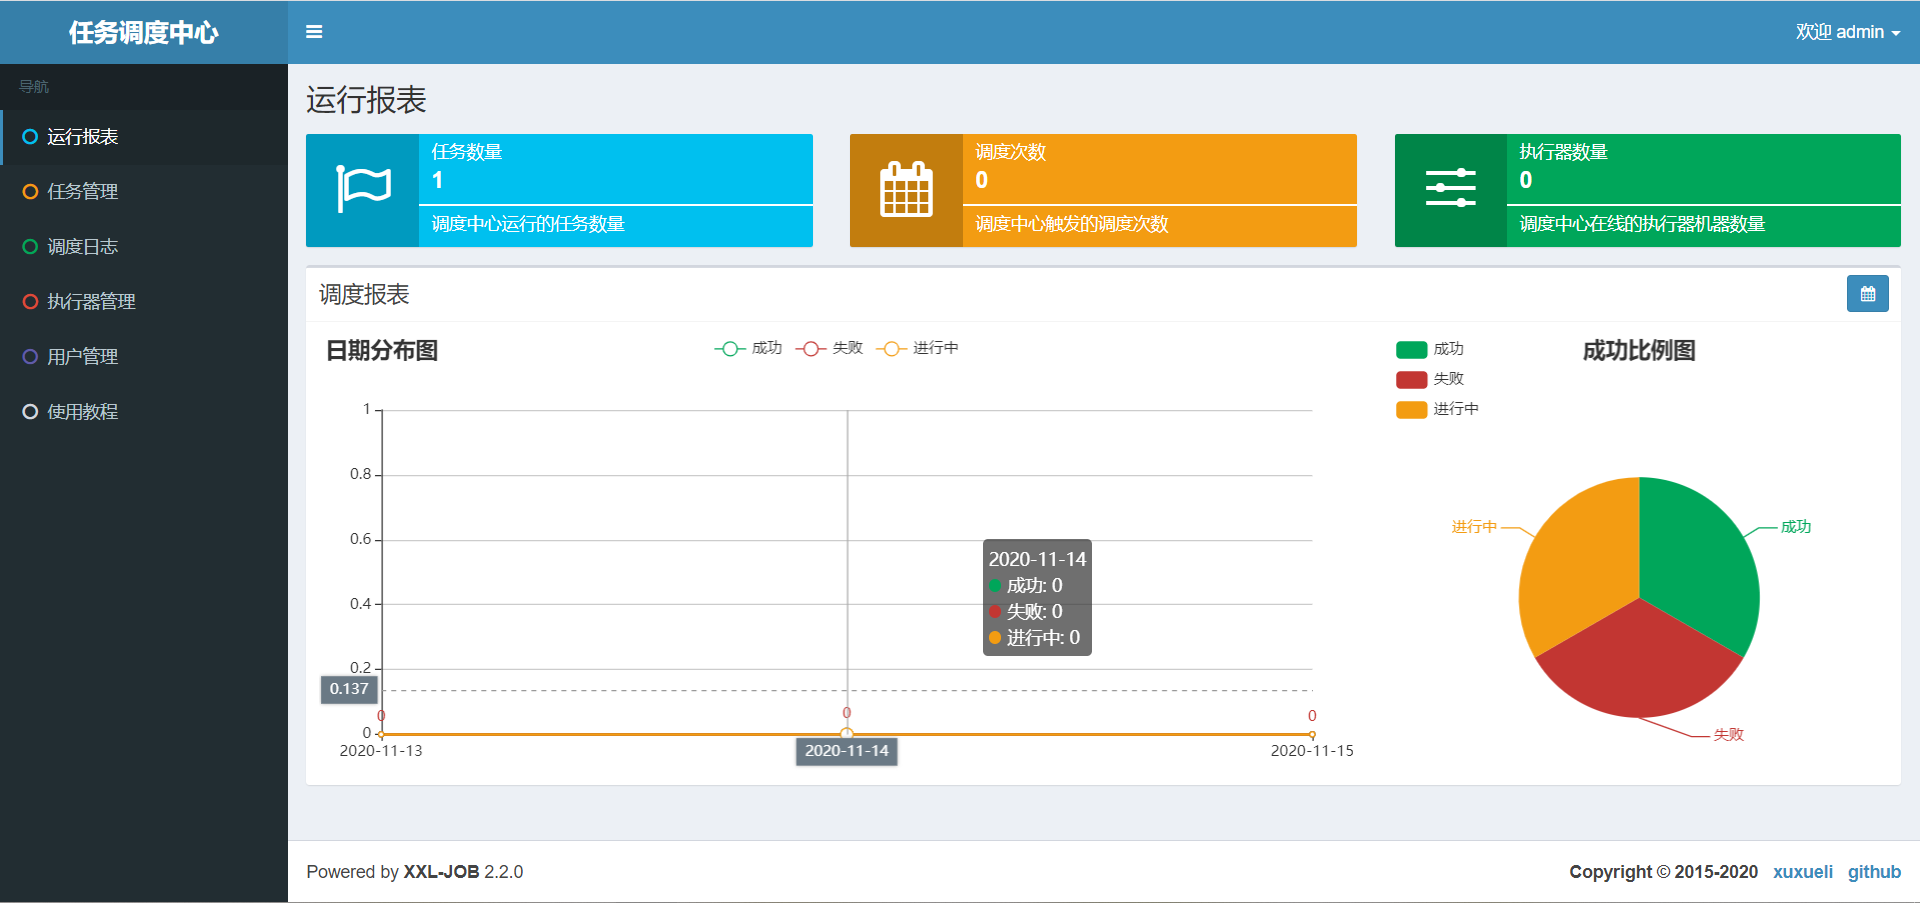Toggle green 成功 swatch in pie legend
This screenshot has height=903, width=1920.
[x=1411, y=349]
